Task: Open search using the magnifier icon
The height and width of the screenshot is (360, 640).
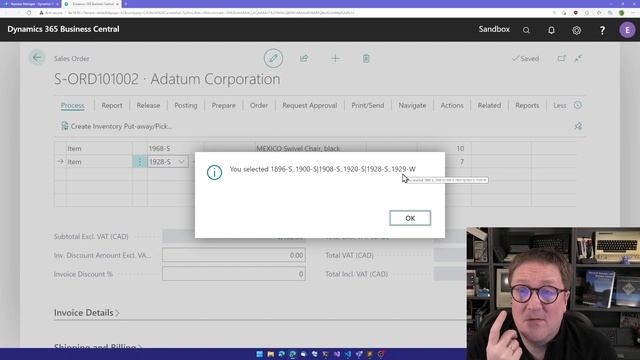Action: click(x=526, y=30)
